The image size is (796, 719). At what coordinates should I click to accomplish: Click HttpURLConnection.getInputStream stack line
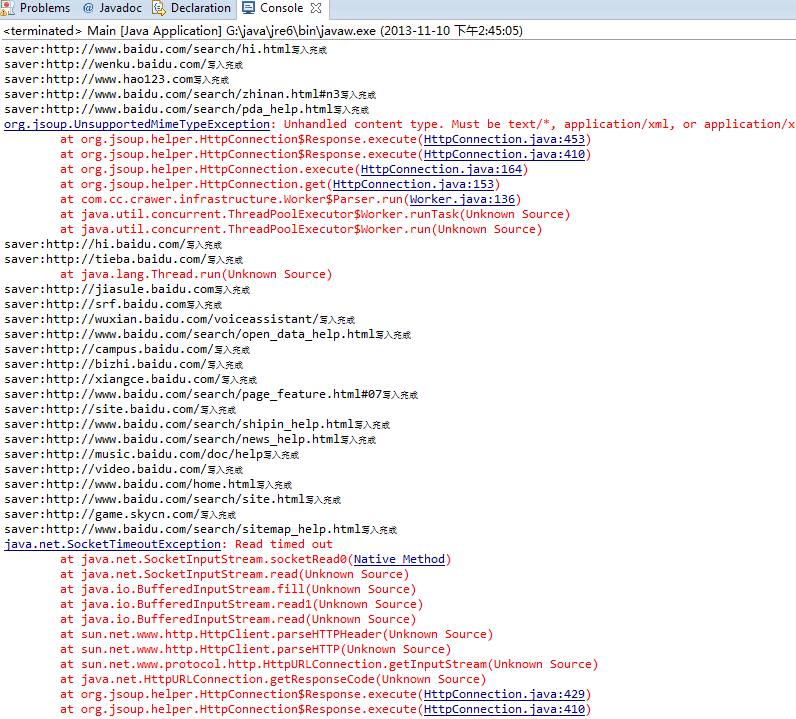(x=329, y=664)
